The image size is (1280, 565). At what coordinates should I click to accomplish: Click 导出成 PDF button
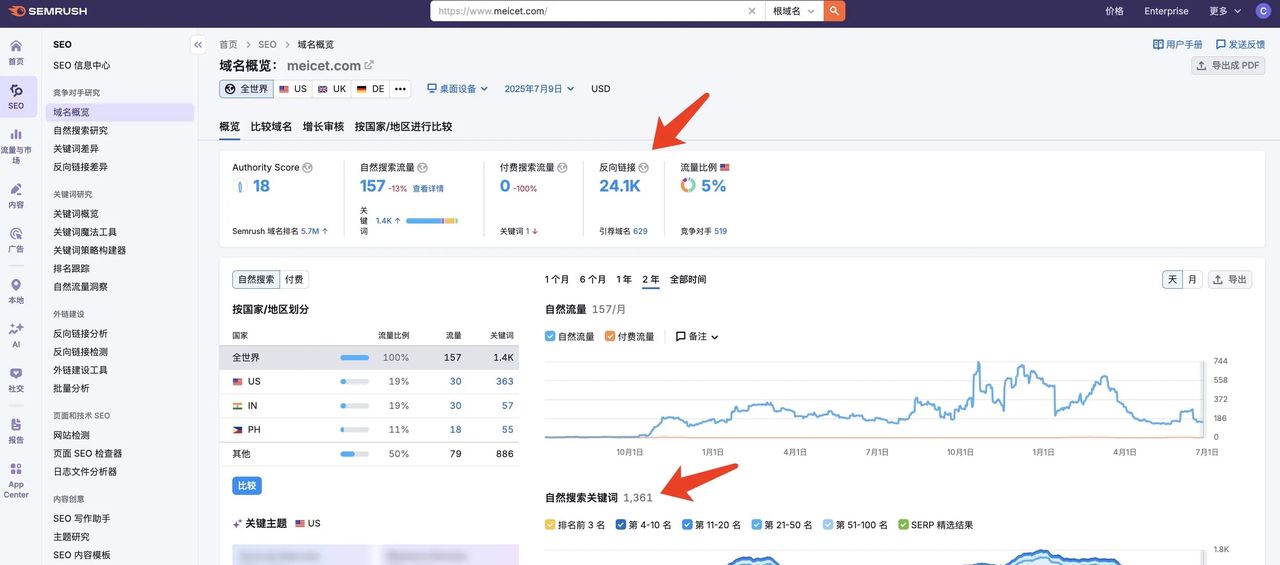[x=1228, y=66]
